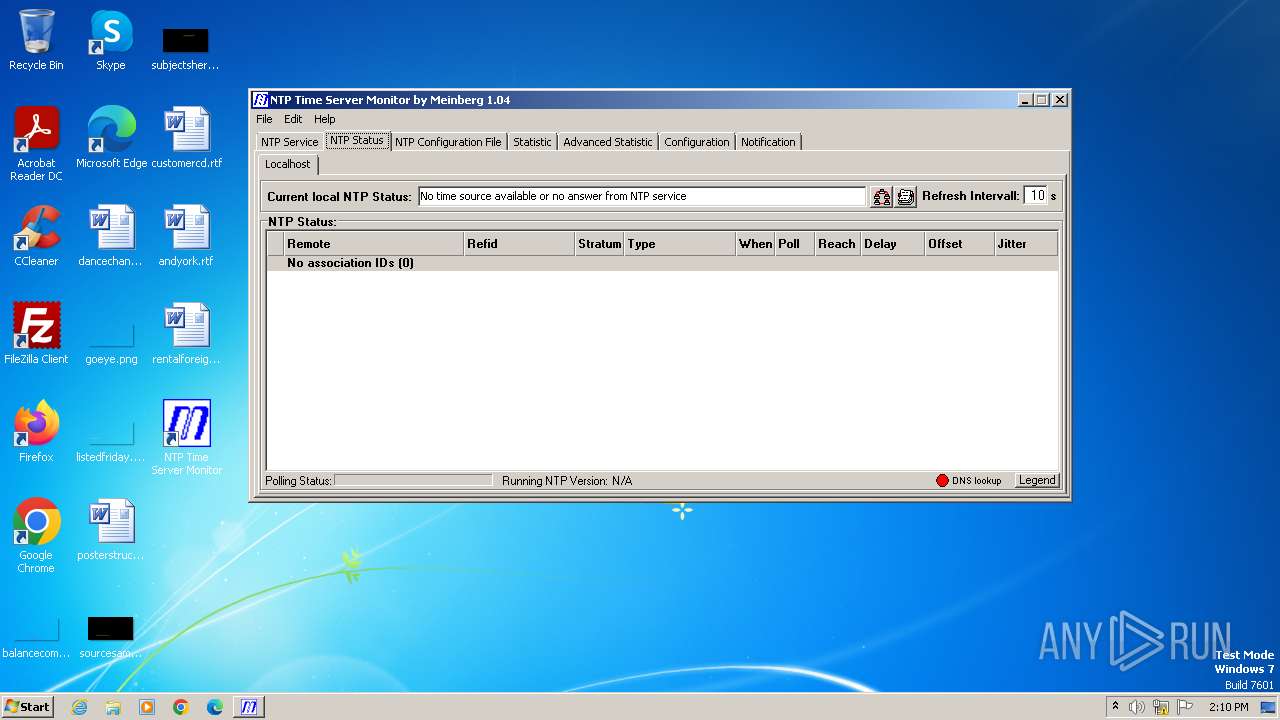The height and width of the screenshot is (720, 1280).
Task: Click the Start button
Action: 28,707
